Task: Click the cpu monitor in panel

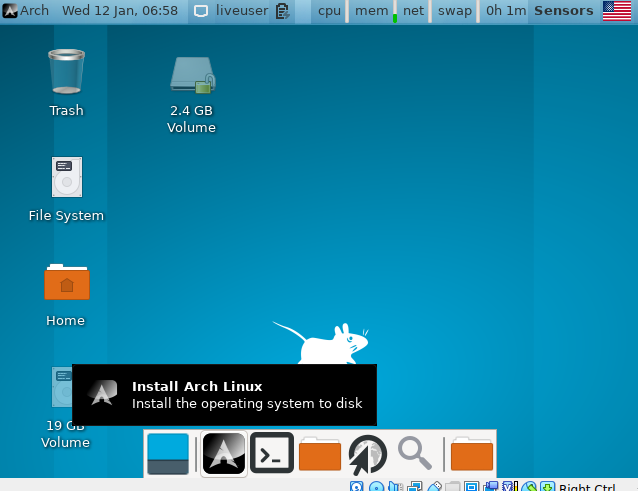Action: click(x=329, y=11)
